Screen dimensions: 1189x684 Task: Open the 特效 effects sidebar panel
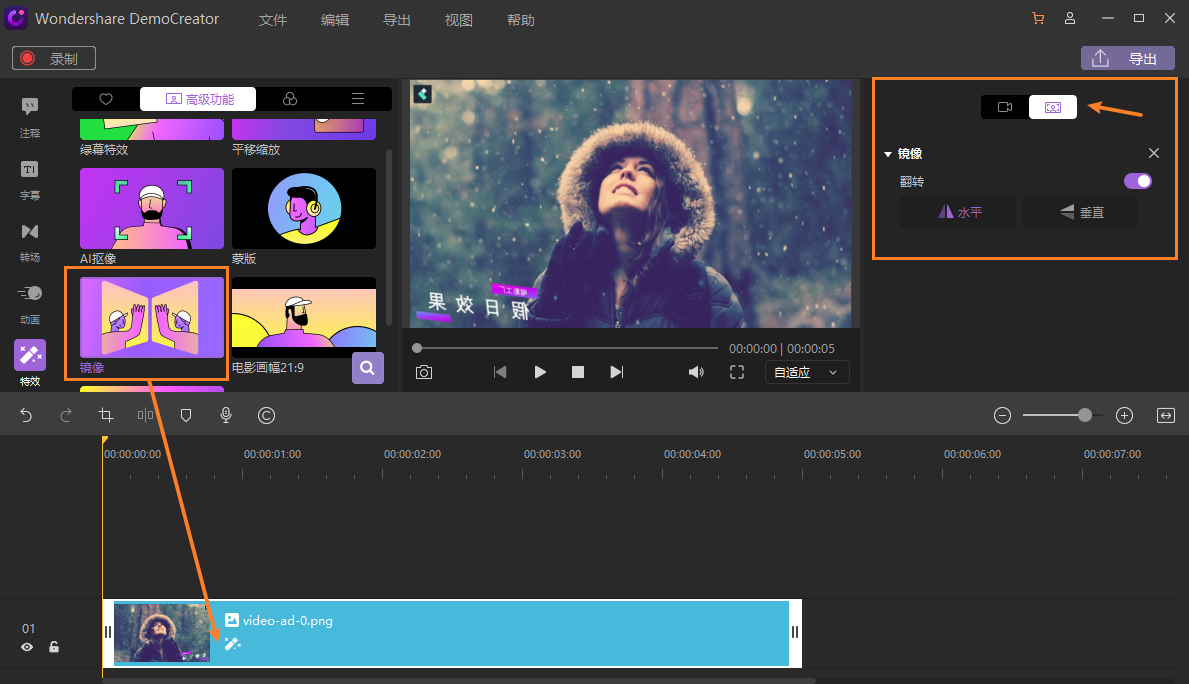pos(30,362)
